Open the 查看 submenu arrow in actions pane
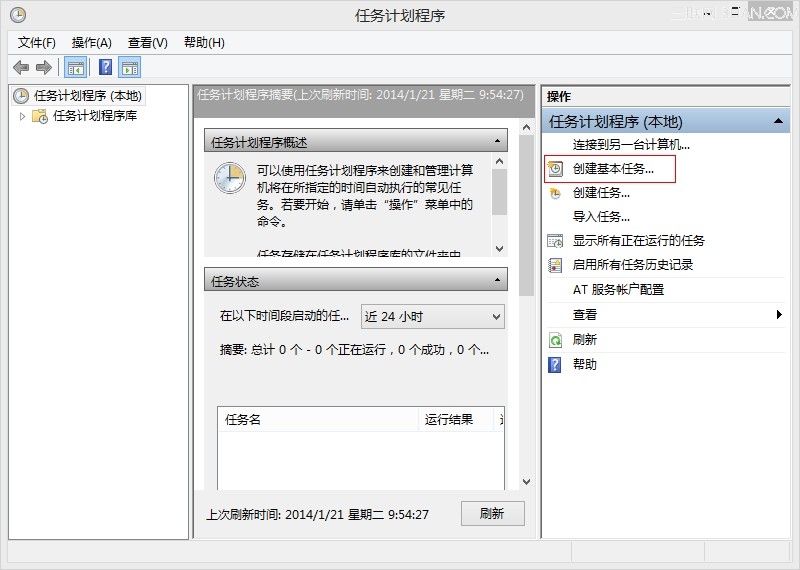The width and height of the screenshot is (800, 570). pos(779,314)
